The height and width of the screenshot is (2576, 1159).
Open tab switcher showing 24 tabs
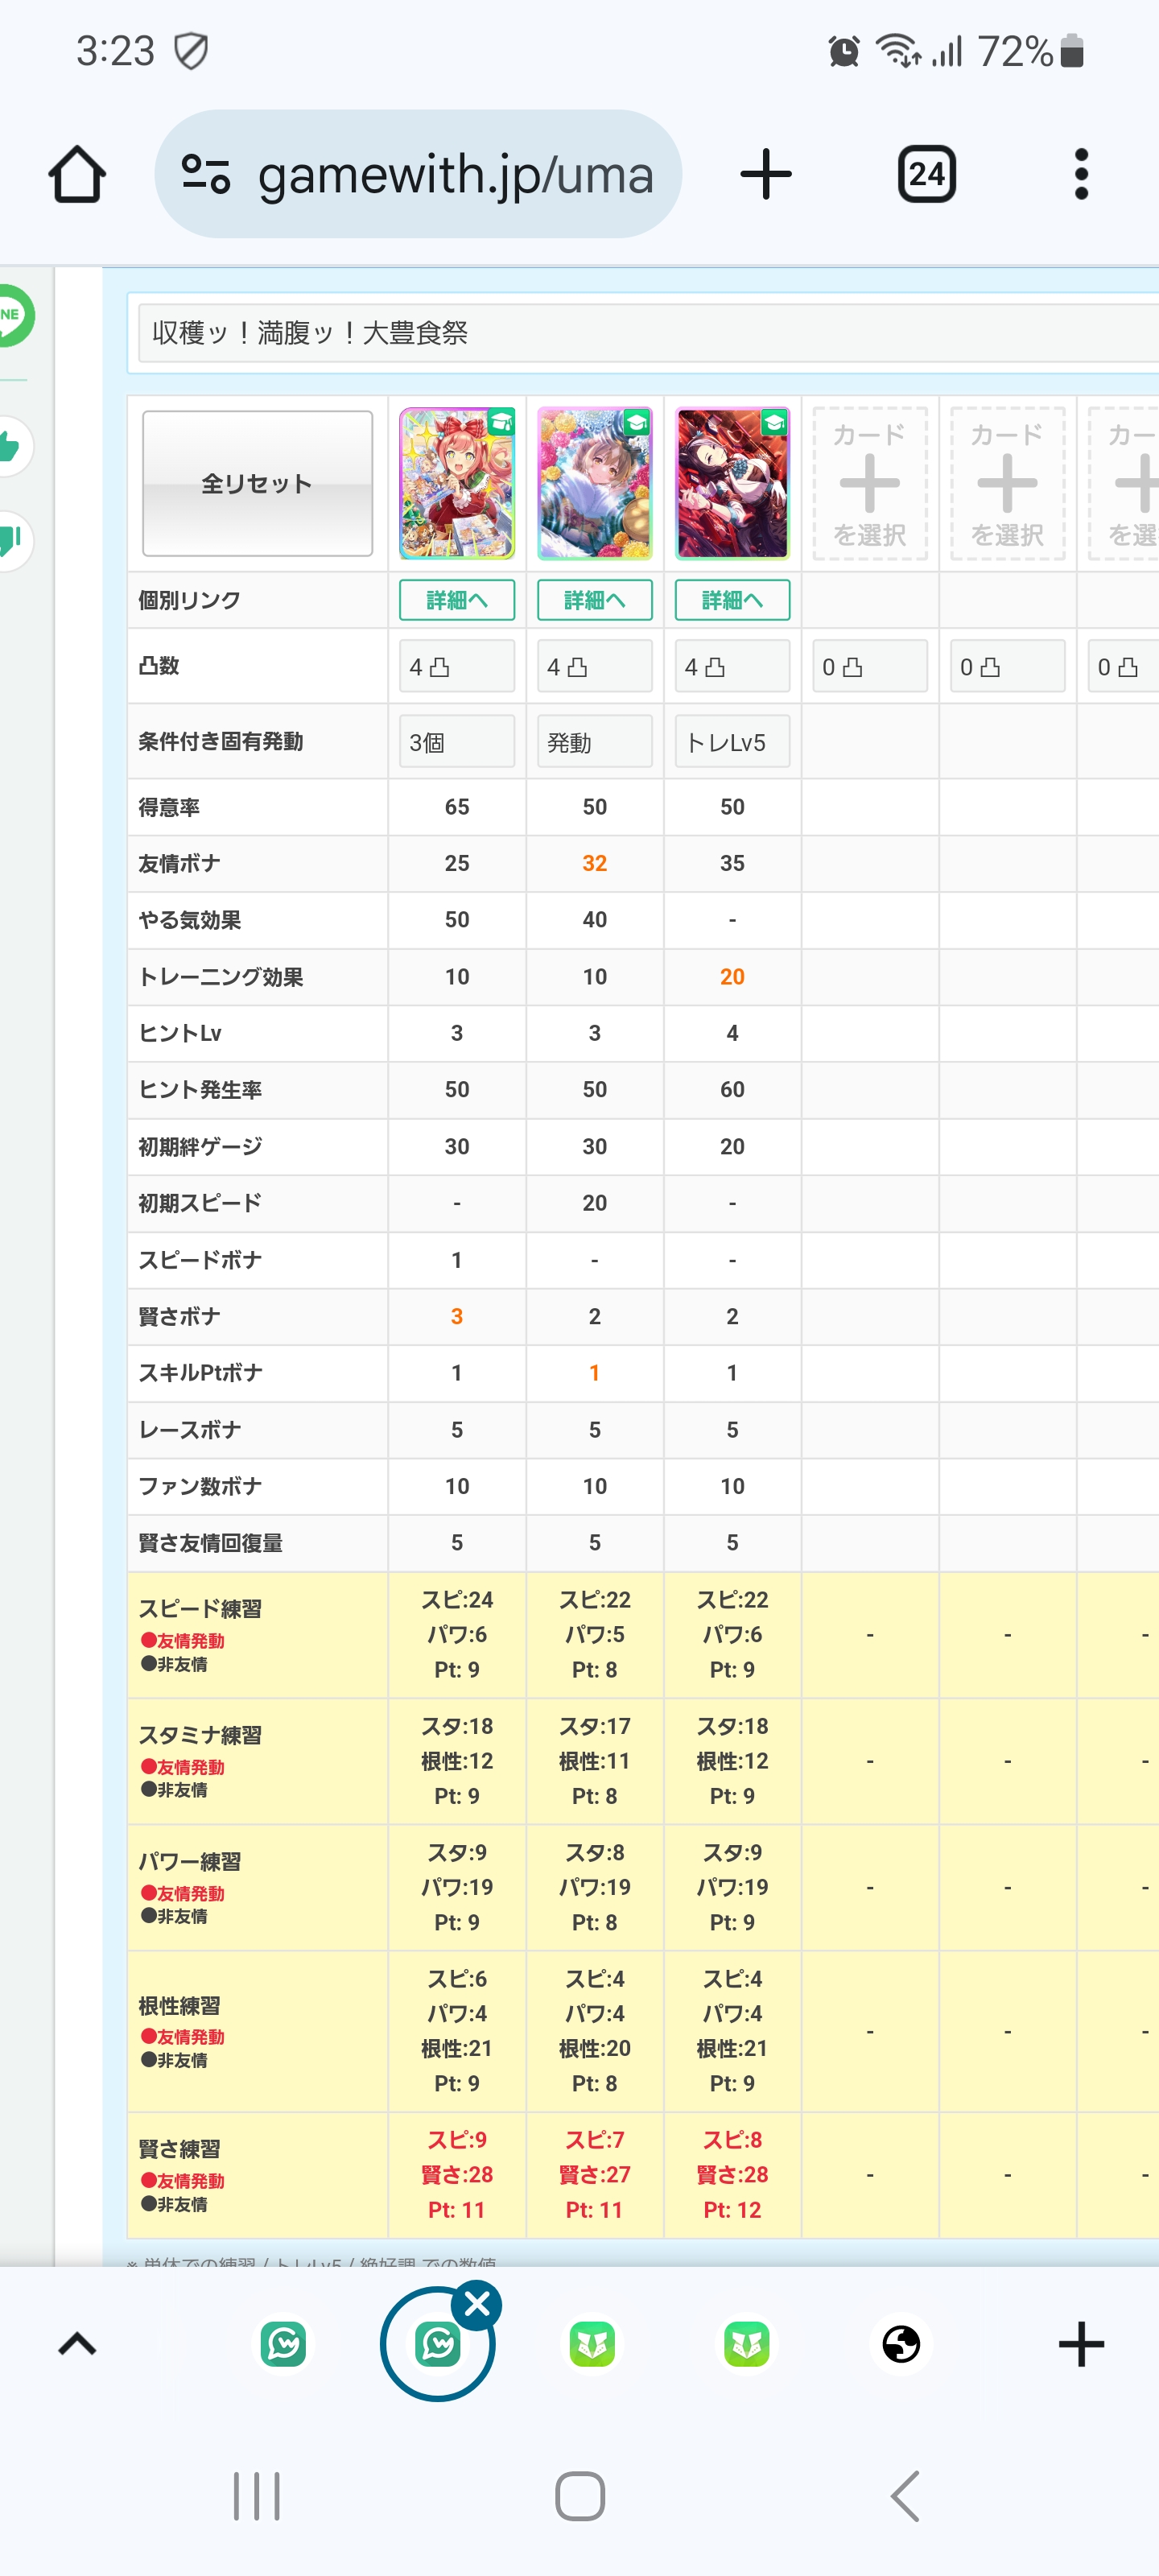[926, 175]
